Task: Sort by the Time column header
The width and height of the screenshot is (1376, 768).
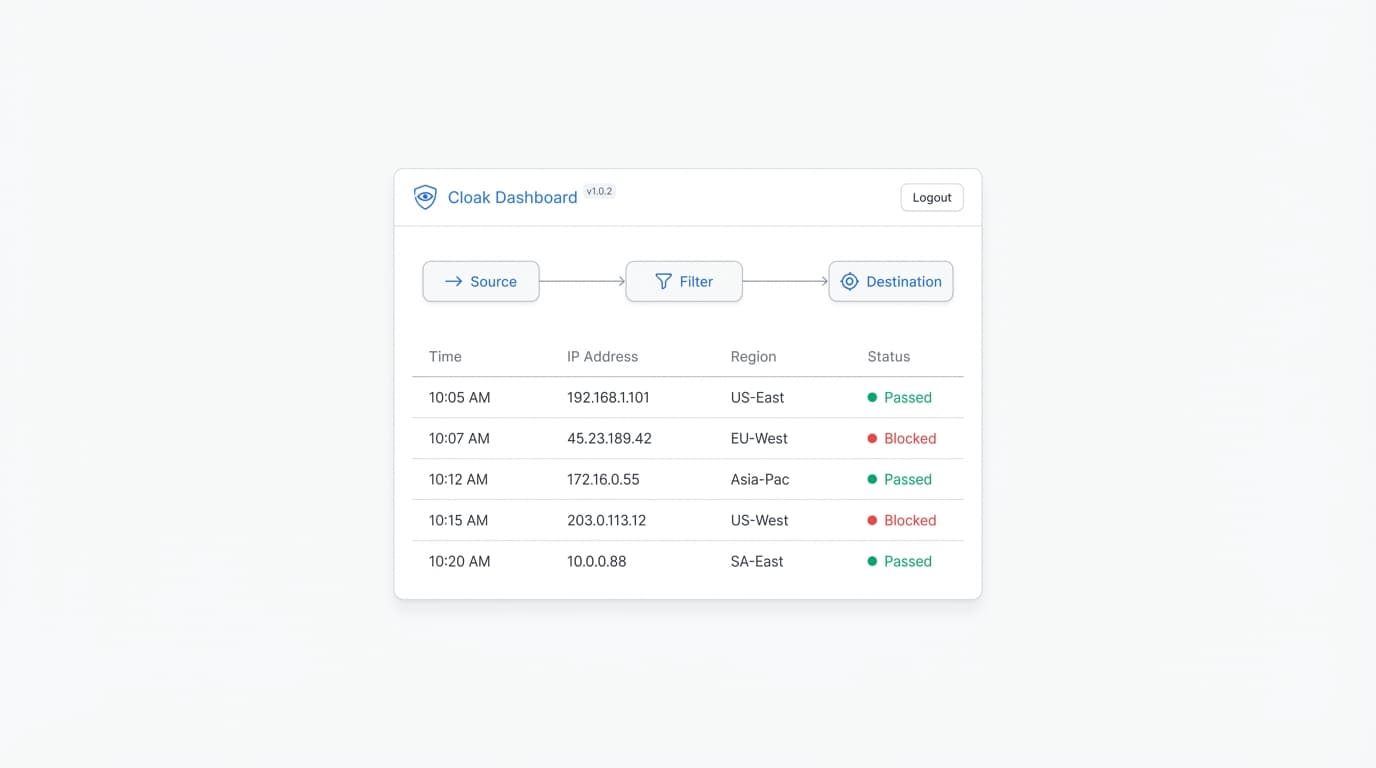Action: [445, 357]
